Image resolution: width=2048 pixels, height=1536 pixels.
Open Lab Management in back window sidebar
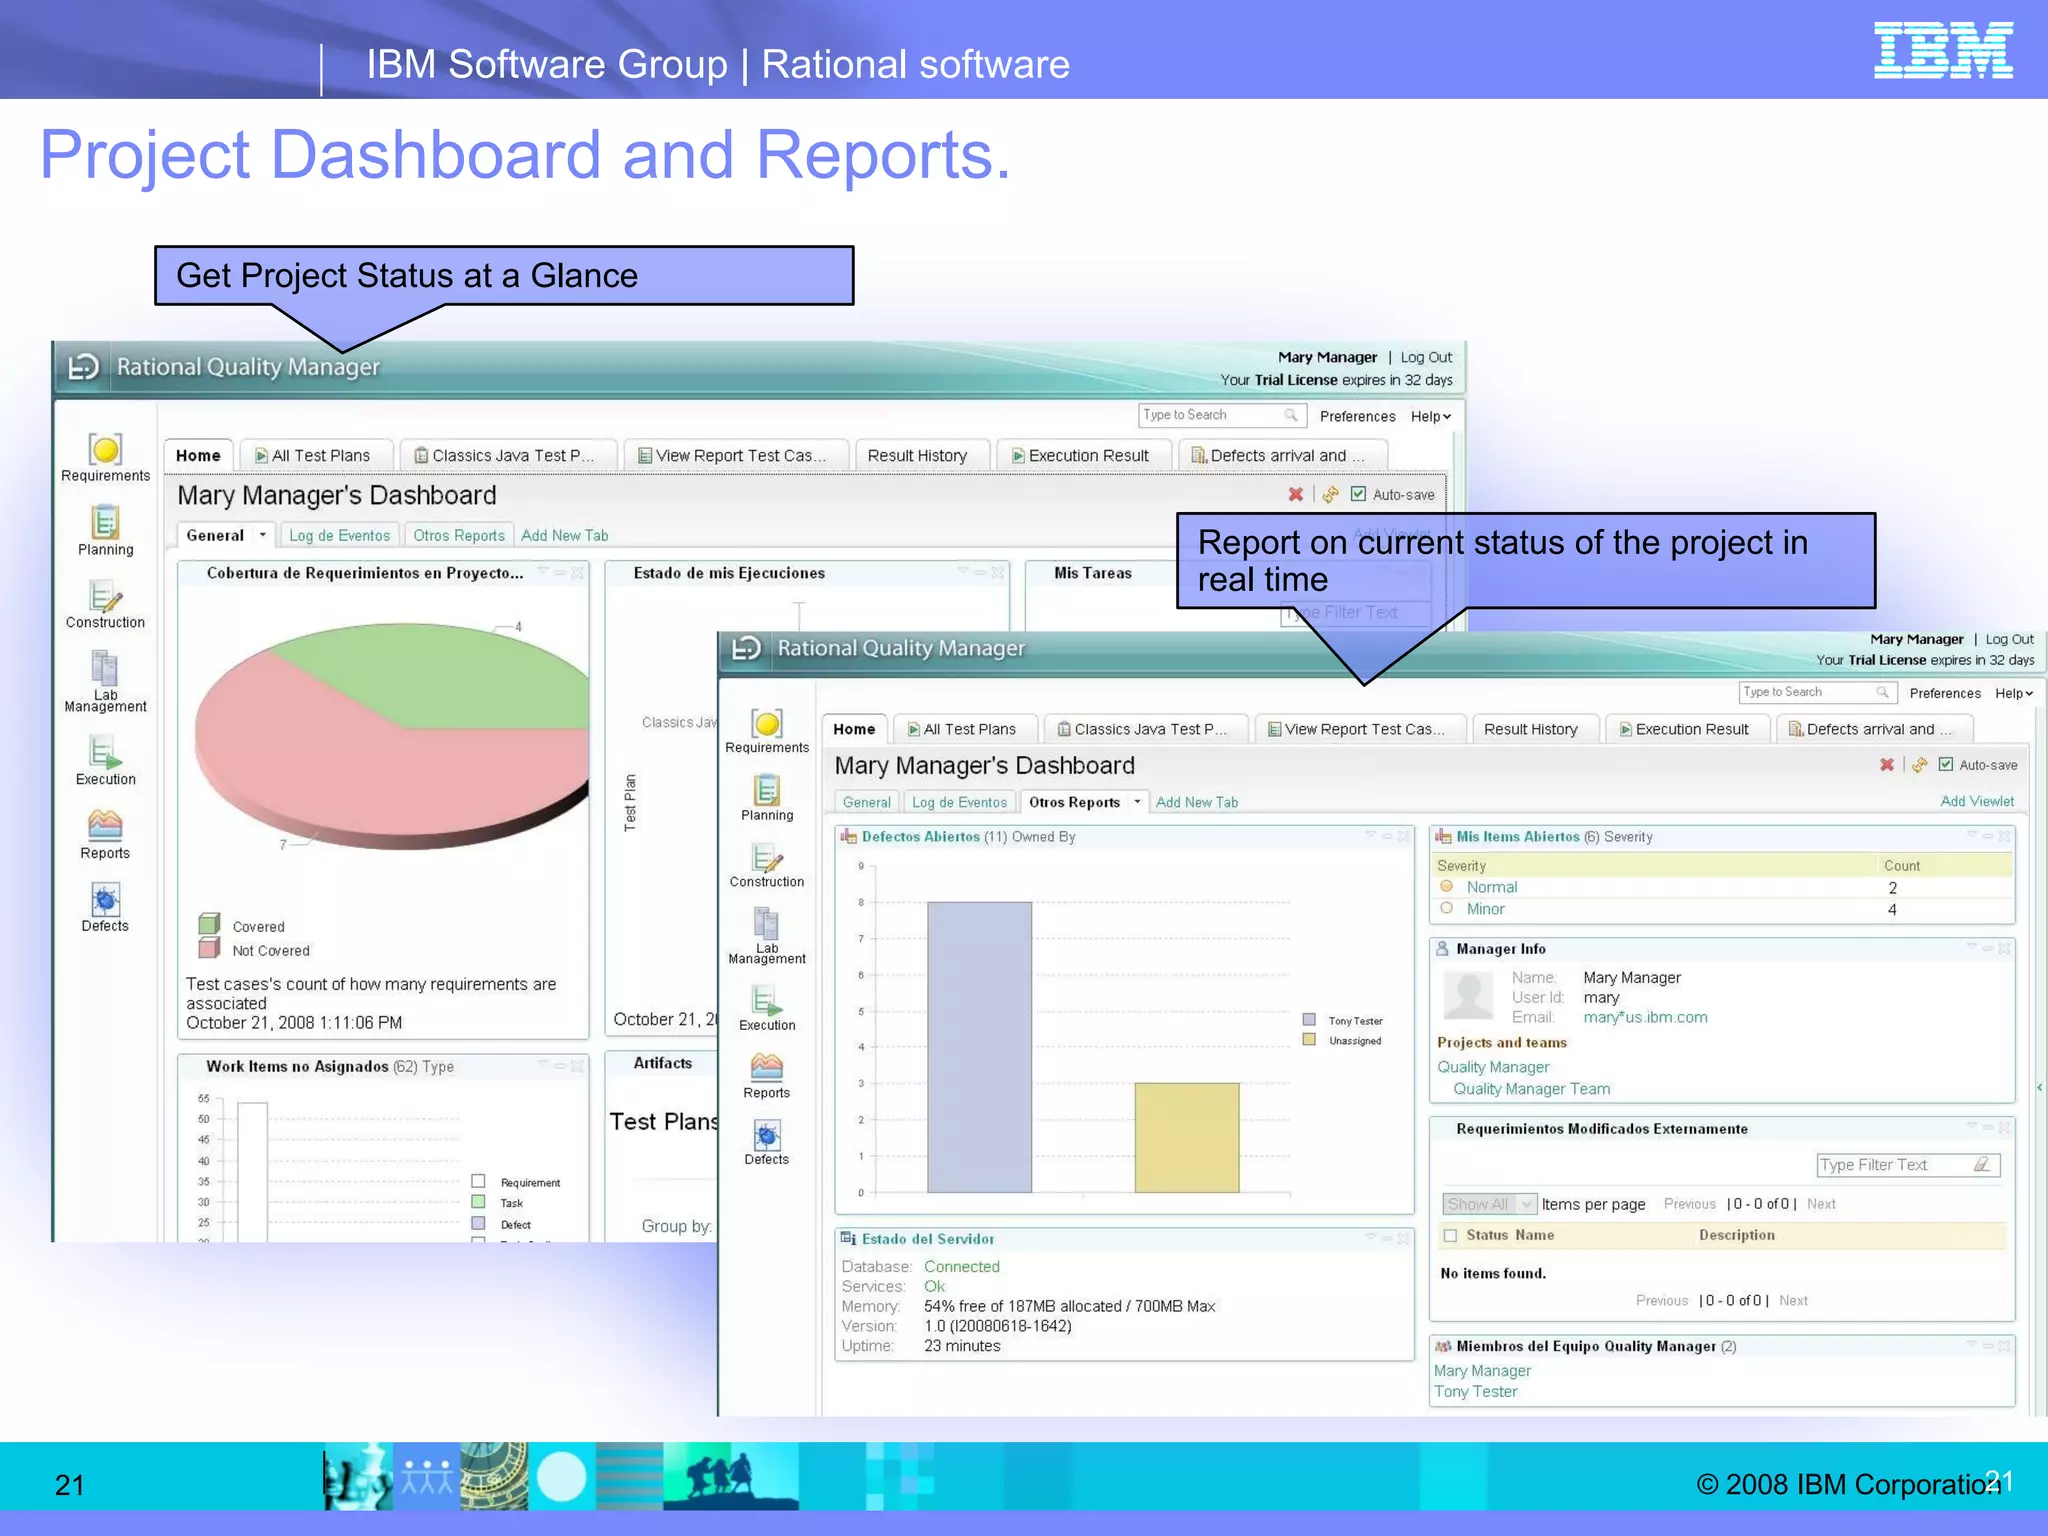105,681
